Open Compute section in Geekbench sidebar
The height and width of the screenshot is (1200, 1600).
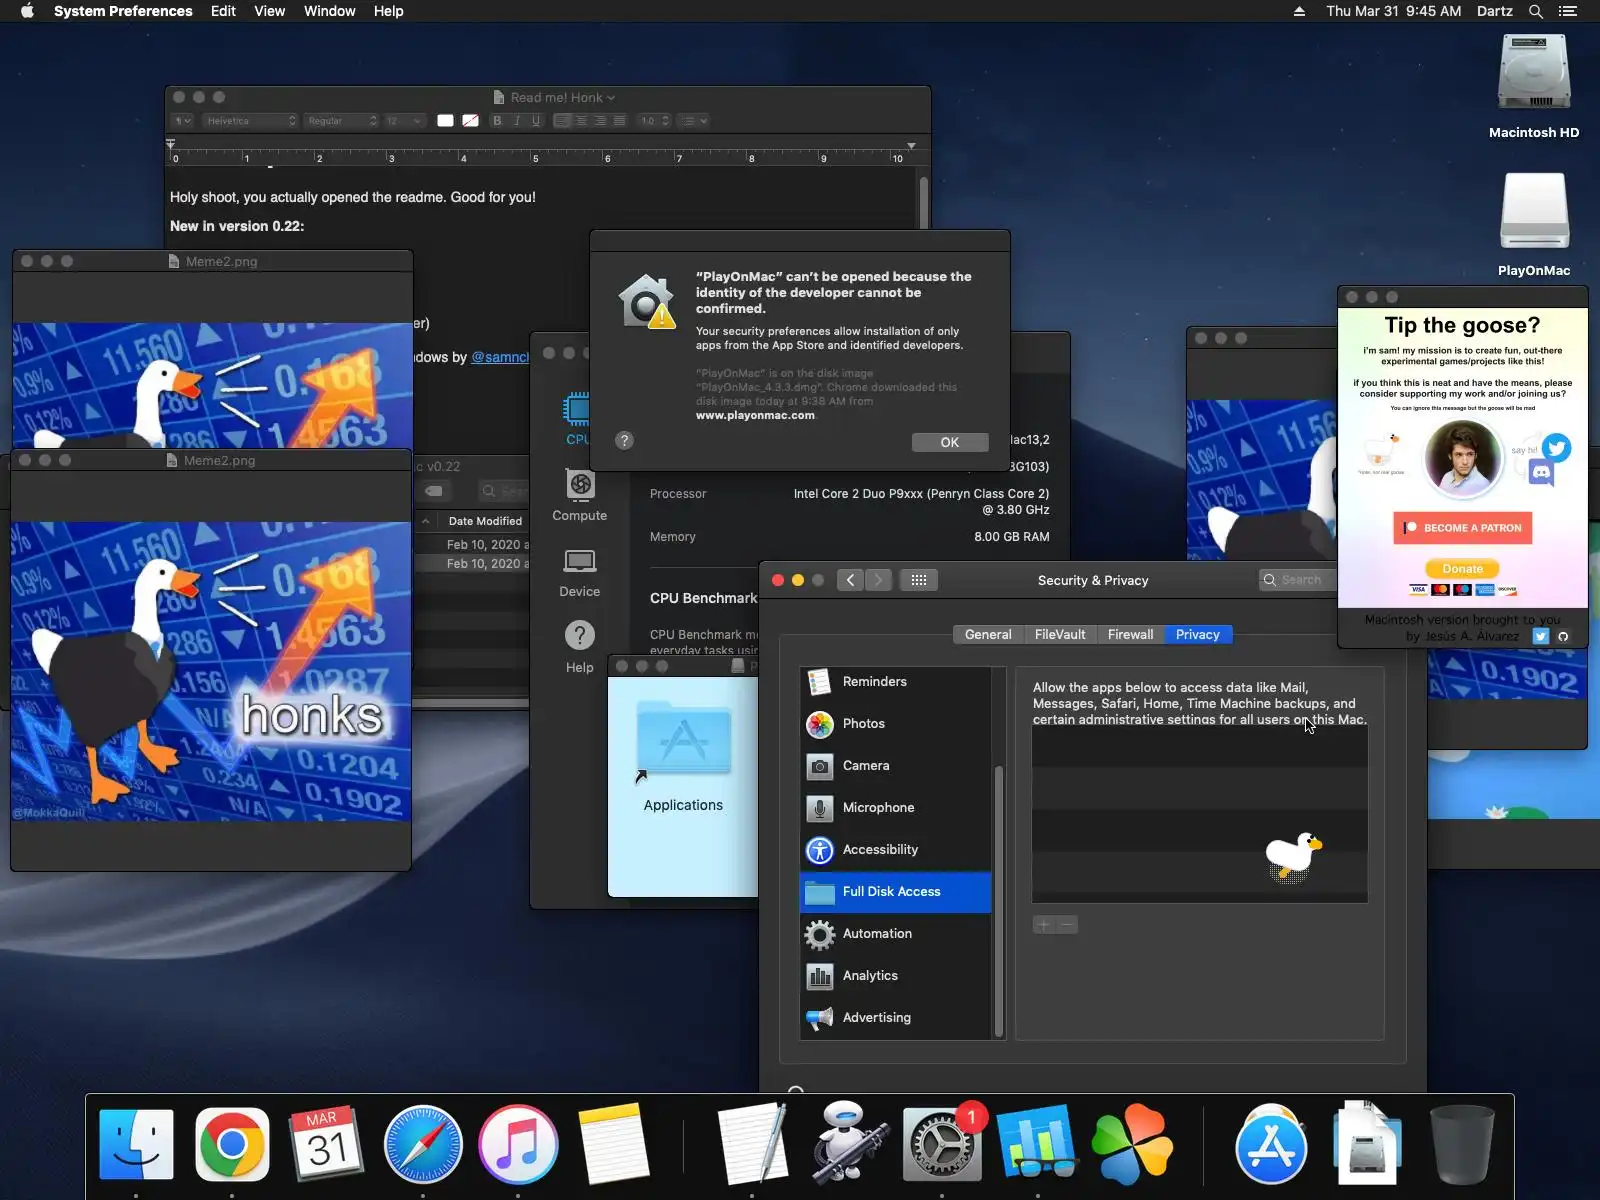click(580, 497)
